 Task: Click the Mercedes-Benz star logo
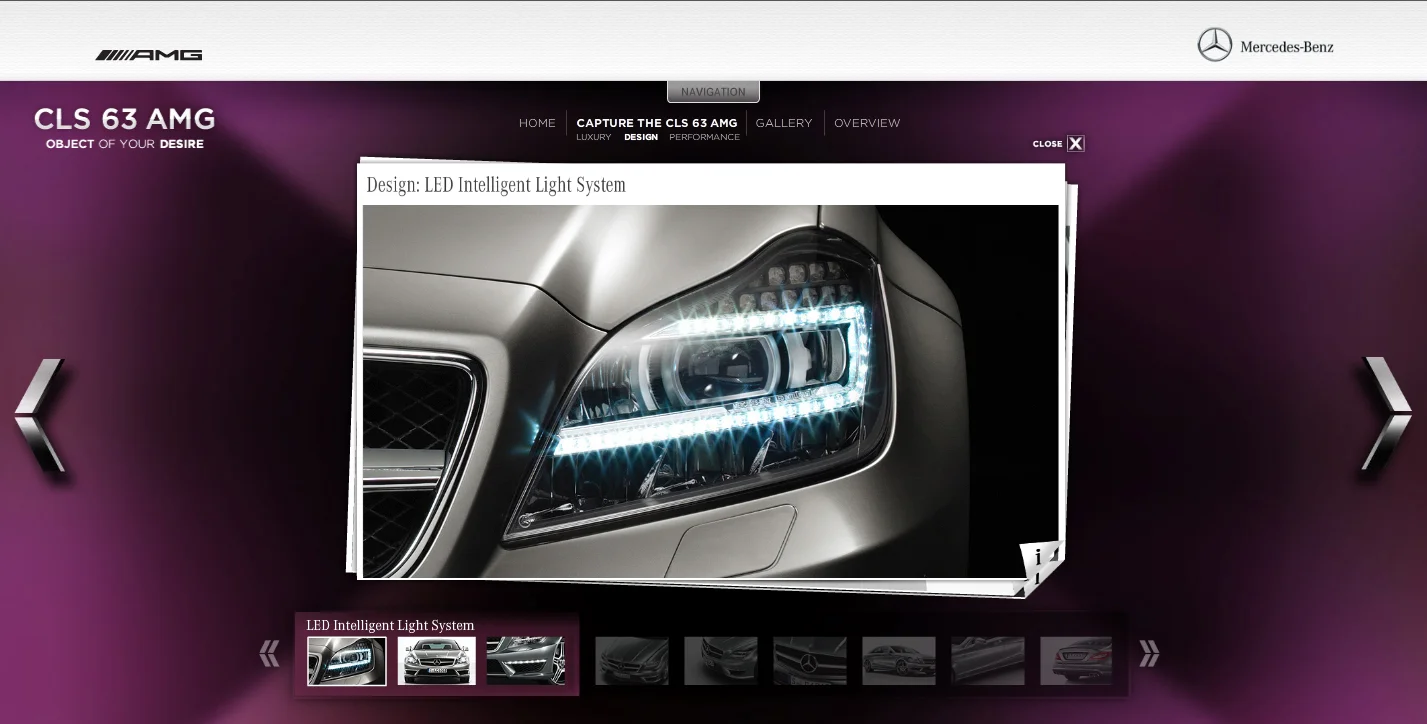[1215, 45]
